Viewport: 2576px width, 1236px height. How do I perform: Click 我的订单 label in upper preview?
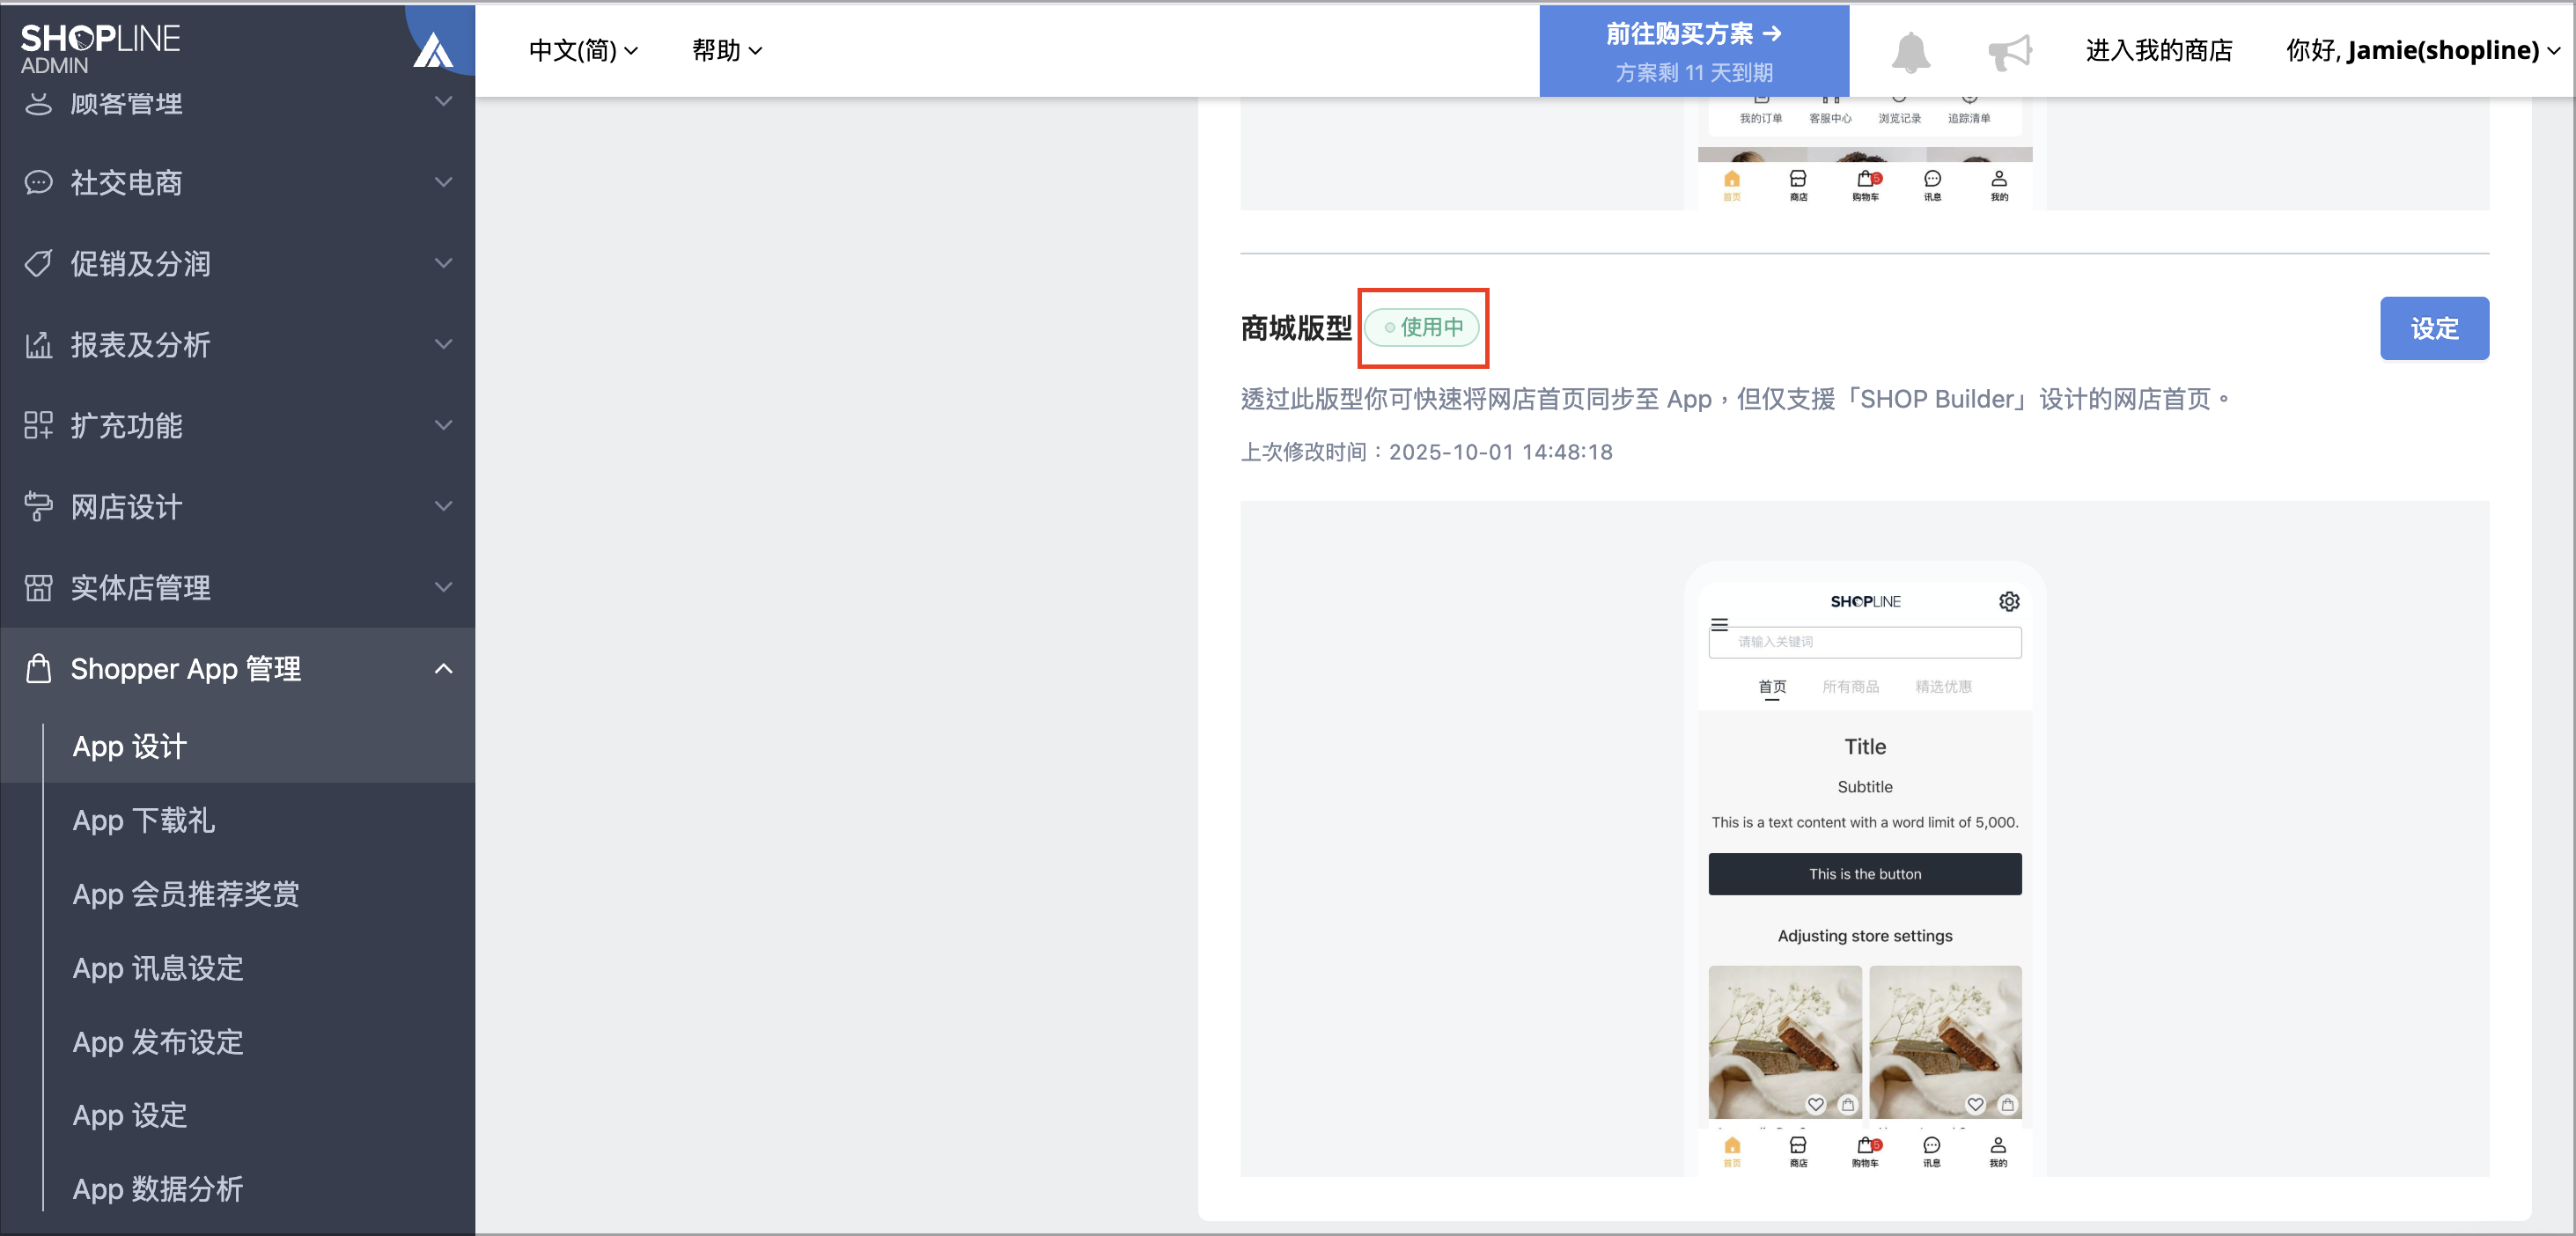(1761, 119)
